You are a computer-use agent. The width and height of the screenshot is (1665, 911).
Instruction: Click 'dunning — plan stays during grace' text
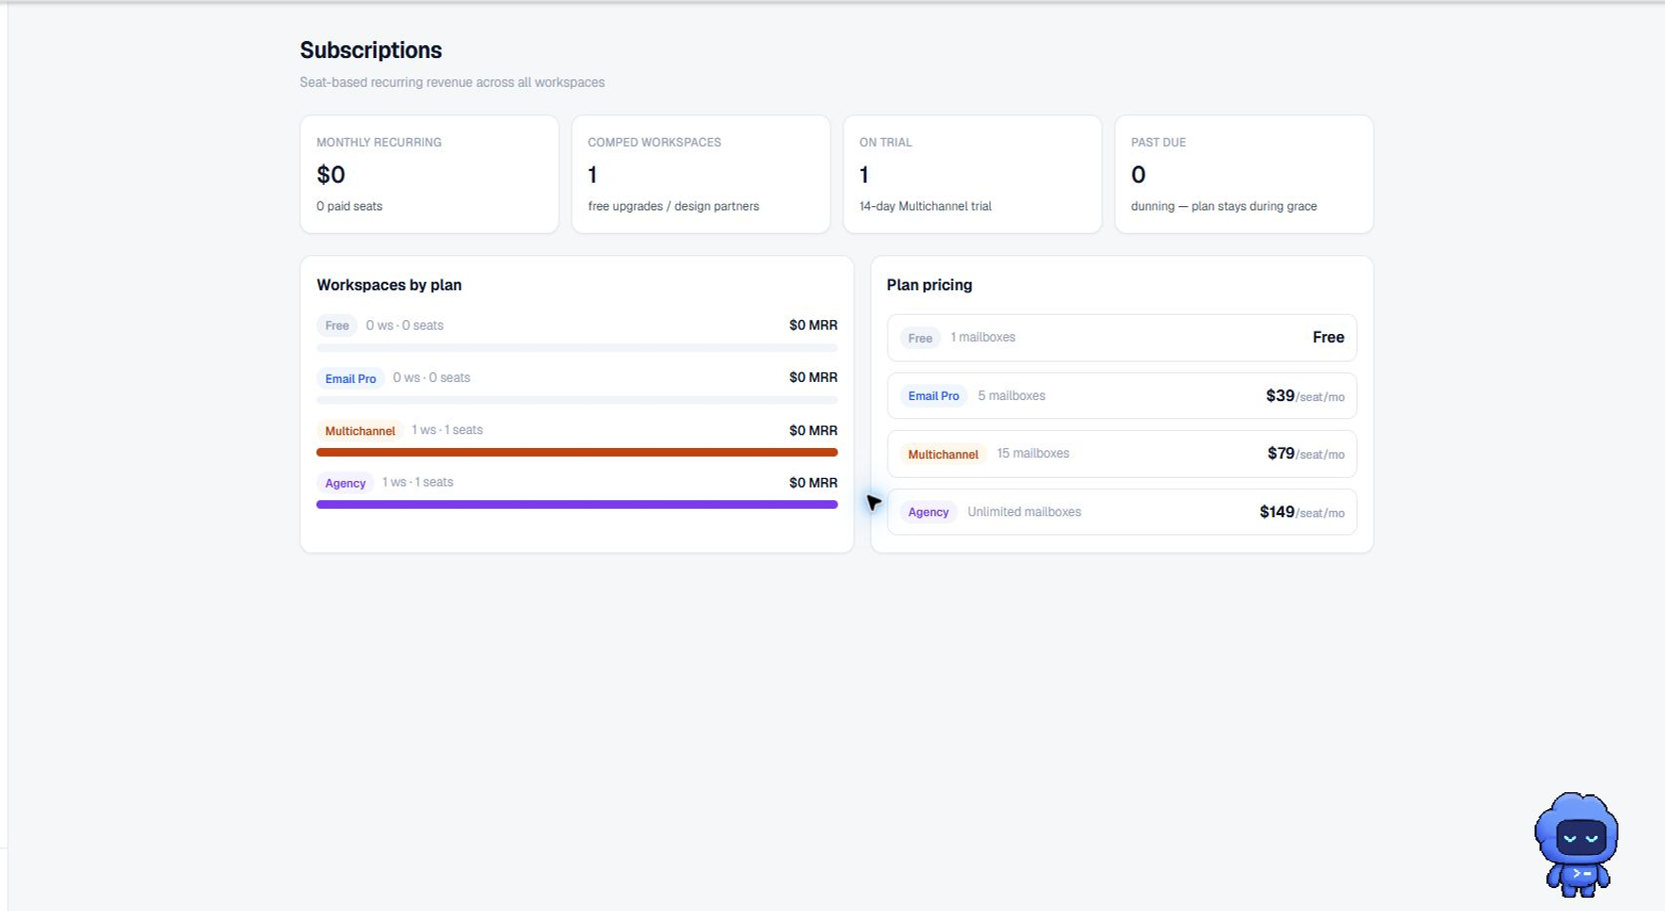[1224, 206]
